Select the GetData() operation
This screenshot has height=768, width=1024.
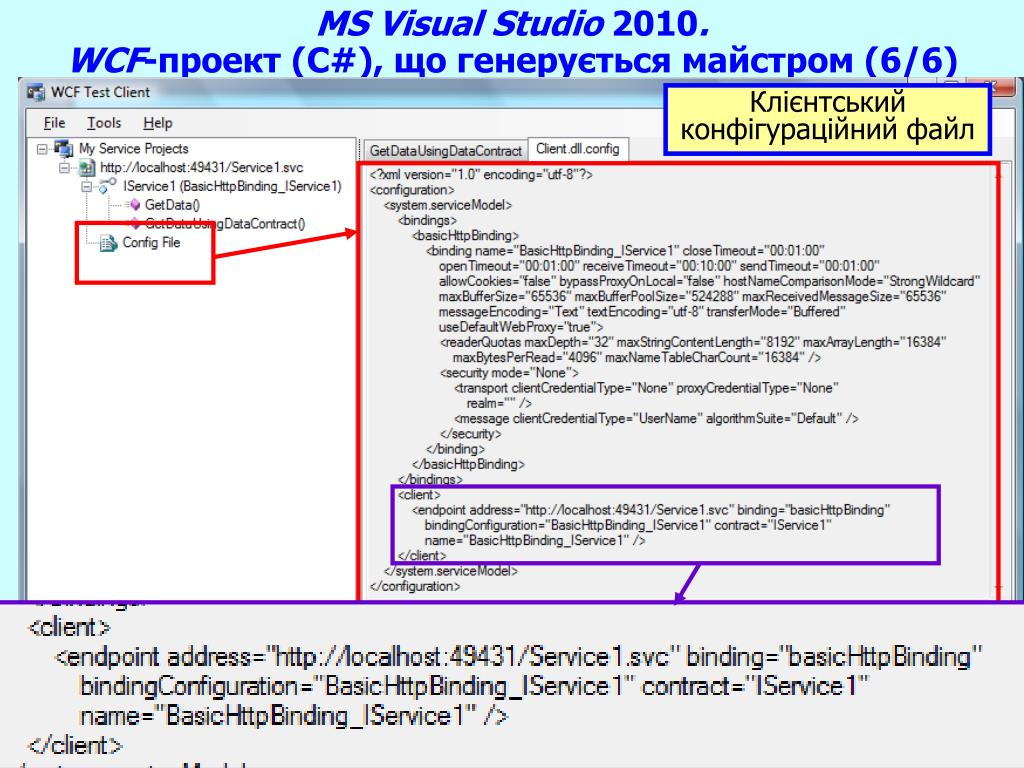click(x=172, y=205)
